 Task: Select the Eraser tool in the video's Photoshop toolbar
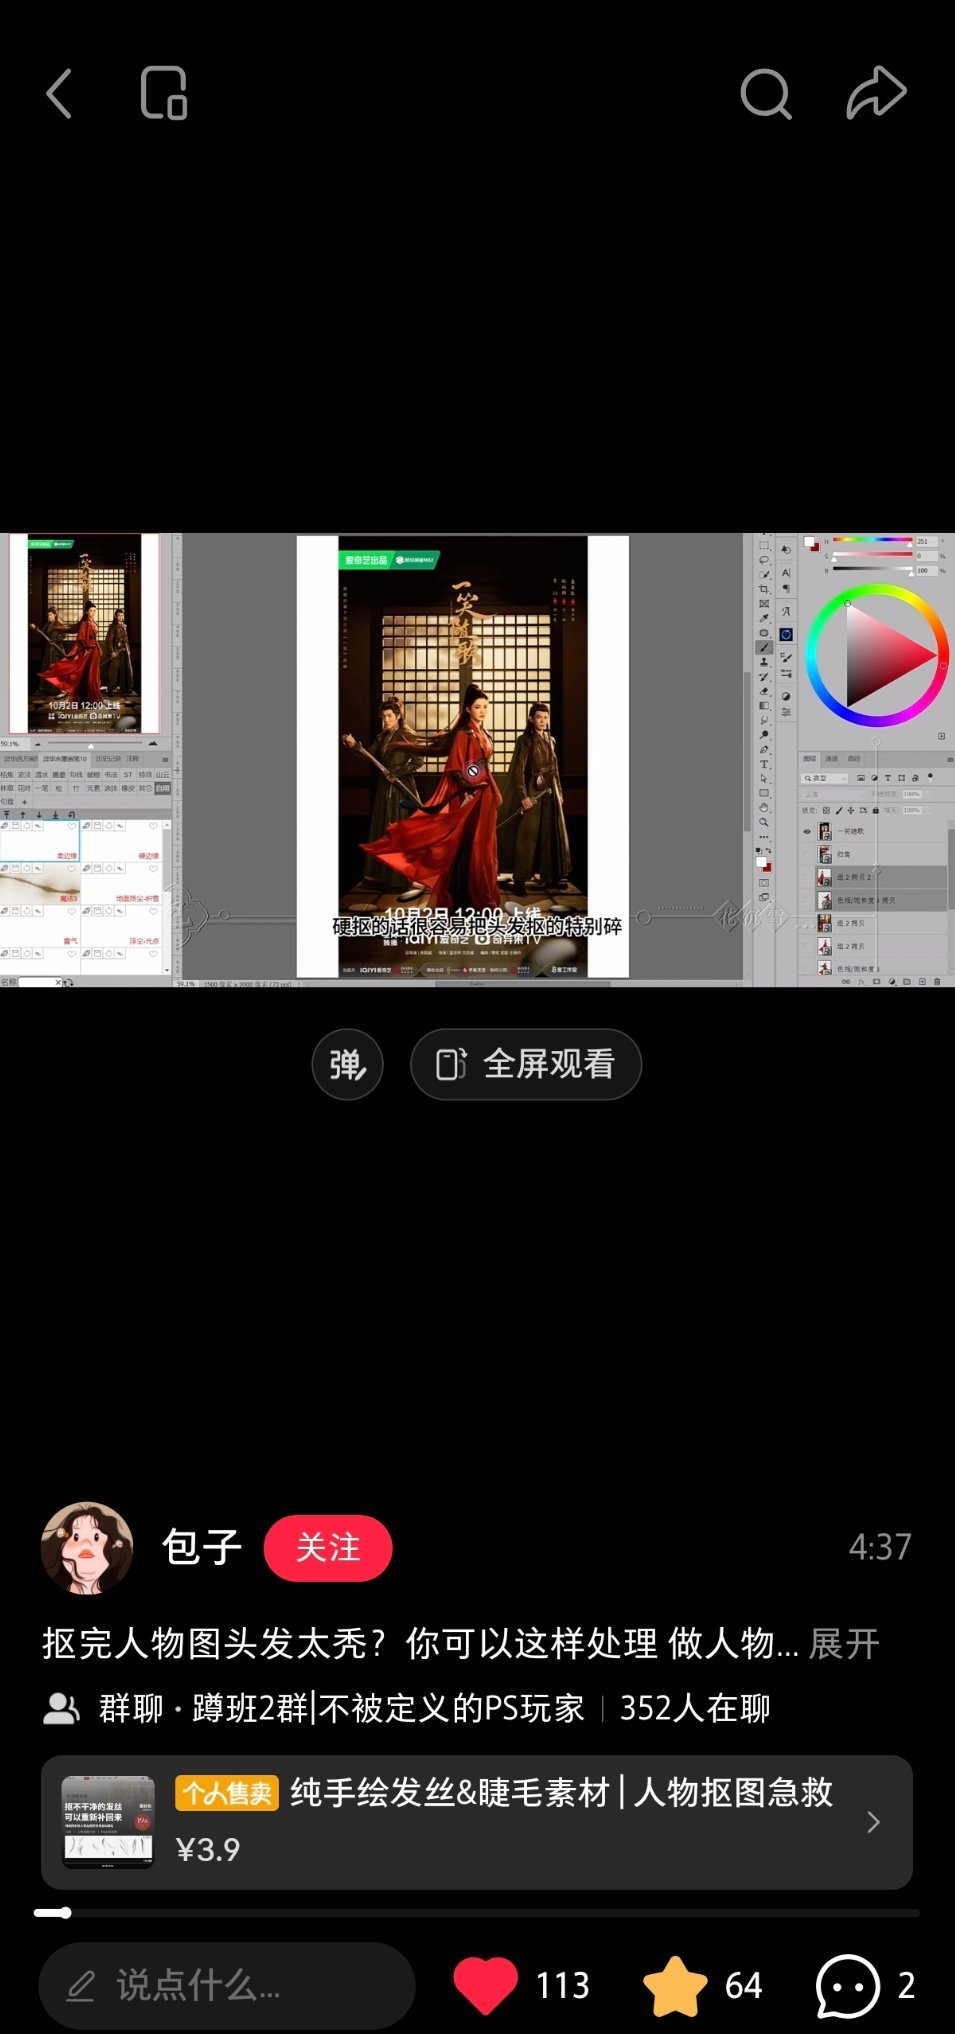click(764, 691)
